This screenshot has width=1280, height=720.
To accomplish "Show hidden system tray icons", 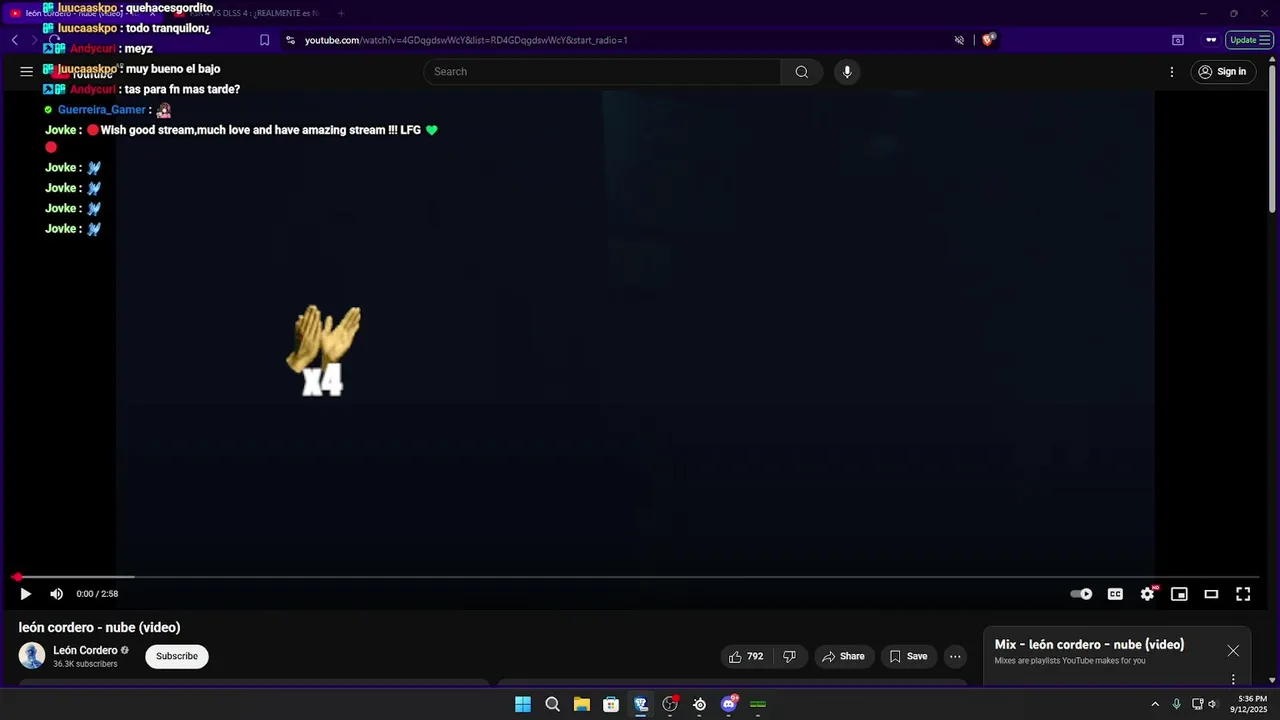I will (1155, 704).
